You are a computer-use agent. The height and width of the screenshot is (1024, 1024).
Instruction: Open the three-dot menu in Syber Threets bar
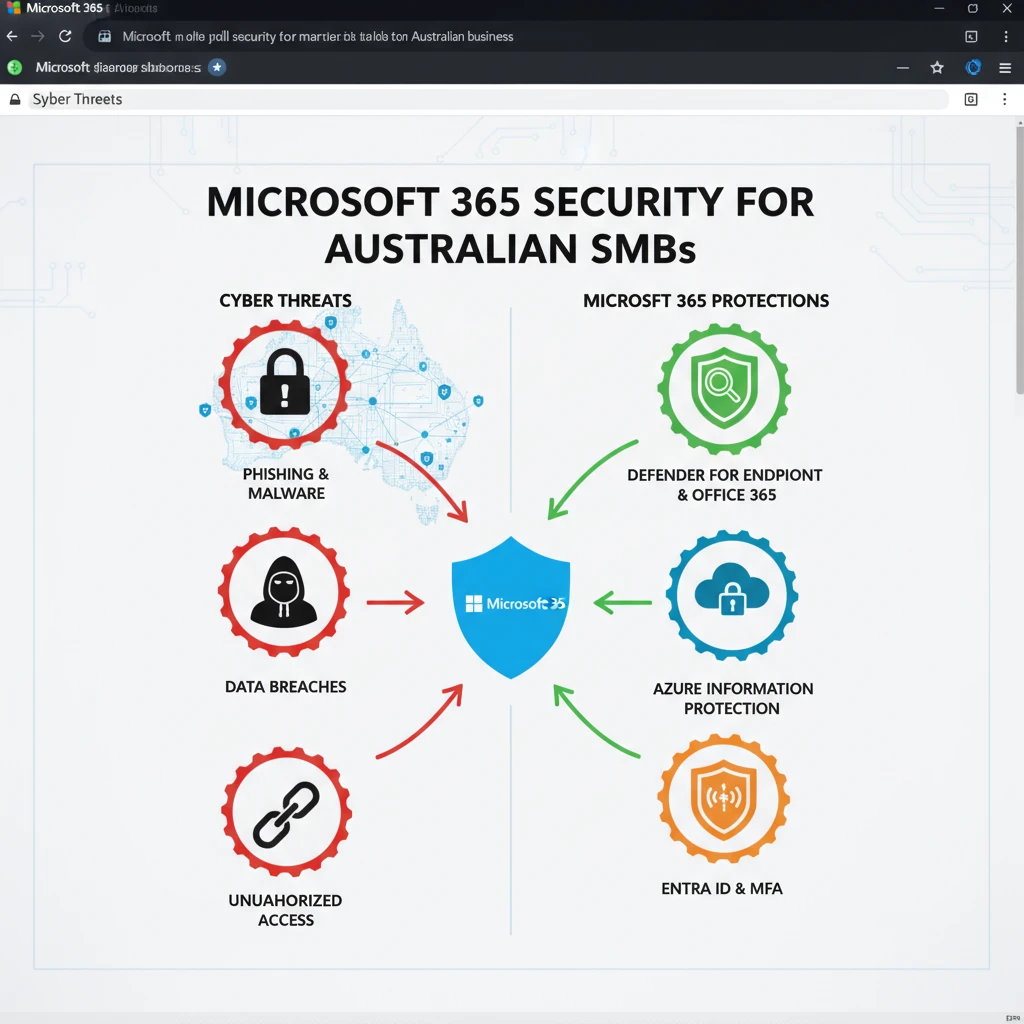coord(1004,99)
